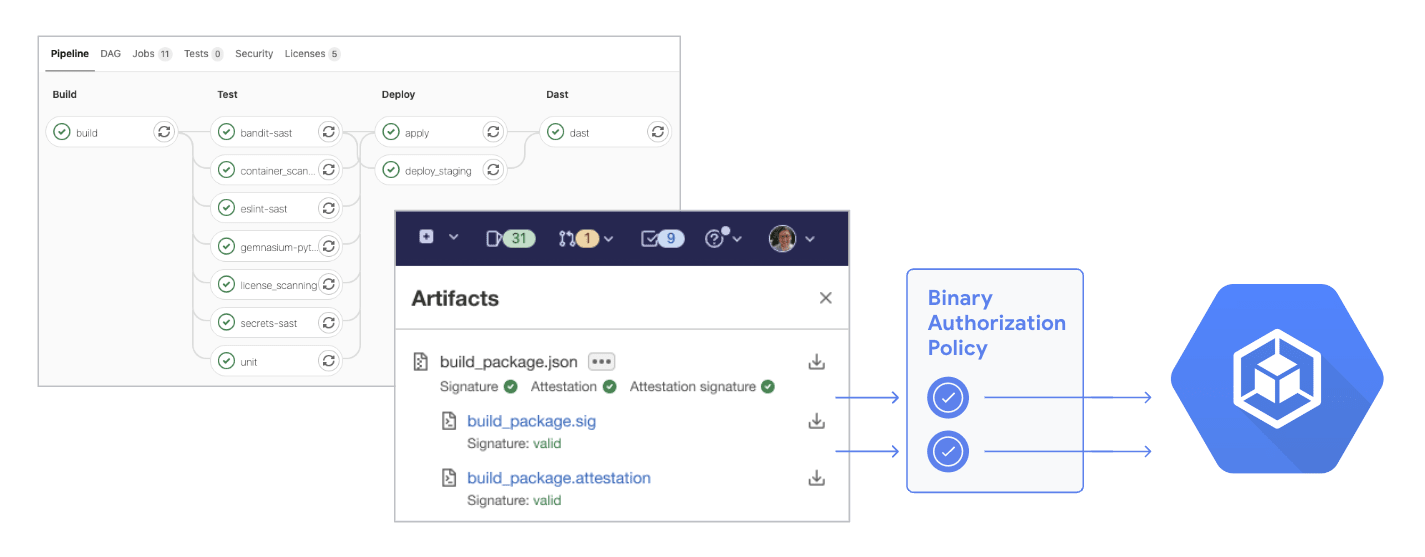Open the to-do counter showing 9
This screenshot has width=1425, height=557.
662,238
